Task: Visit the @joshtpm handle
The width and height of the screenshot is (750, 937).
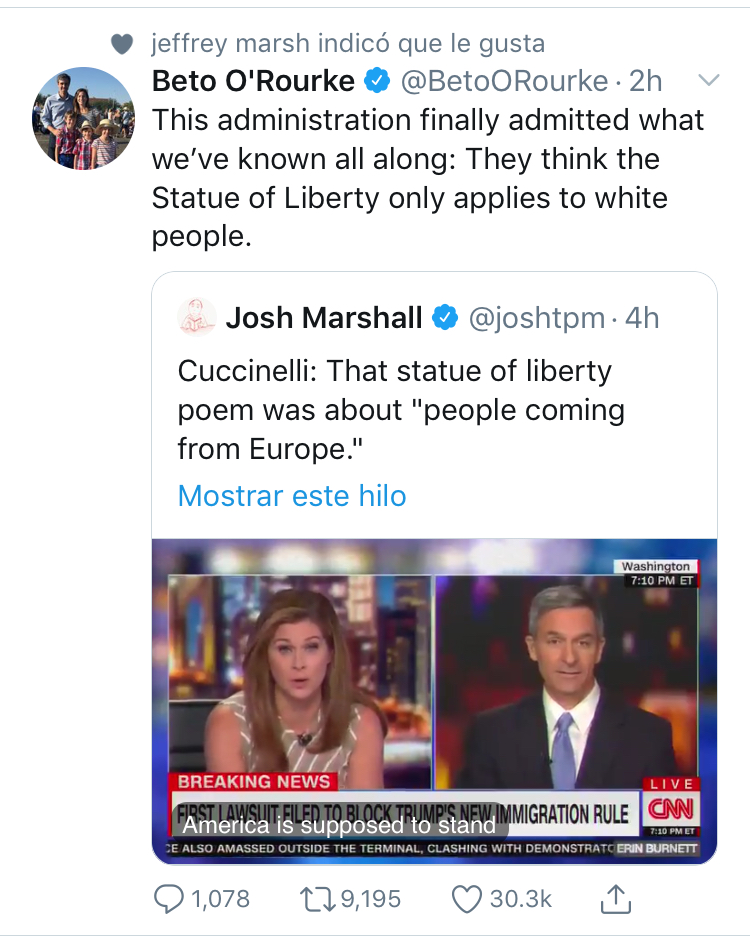Action: [x=537, y=318]
